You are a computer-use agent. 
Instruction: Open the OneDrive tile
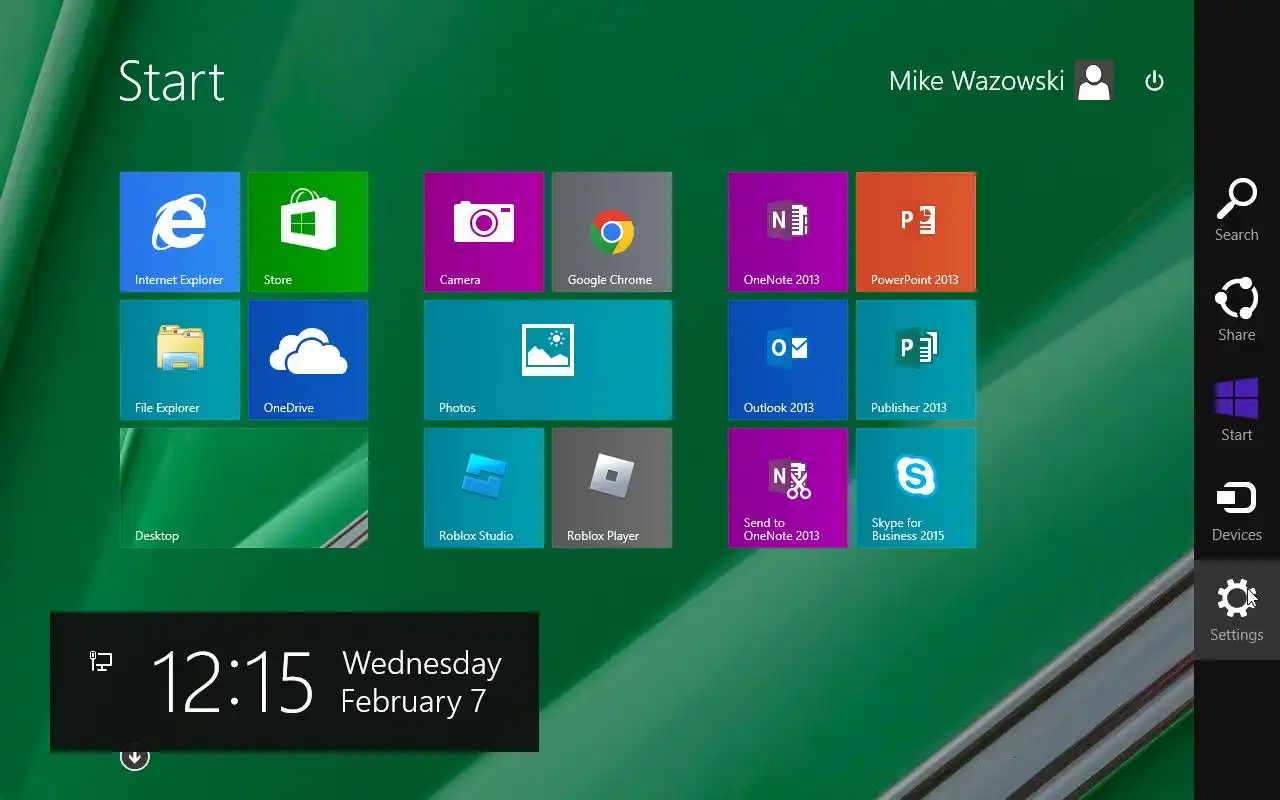click(308, 360)
